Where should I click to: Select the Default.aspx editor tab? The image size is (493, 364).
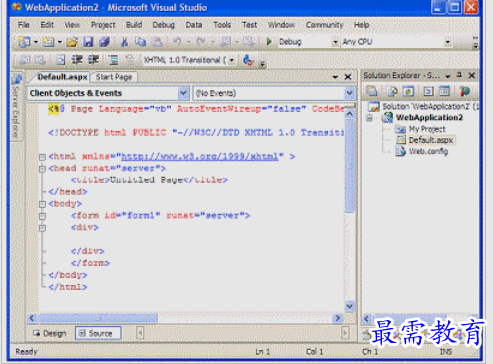(62, 77)
